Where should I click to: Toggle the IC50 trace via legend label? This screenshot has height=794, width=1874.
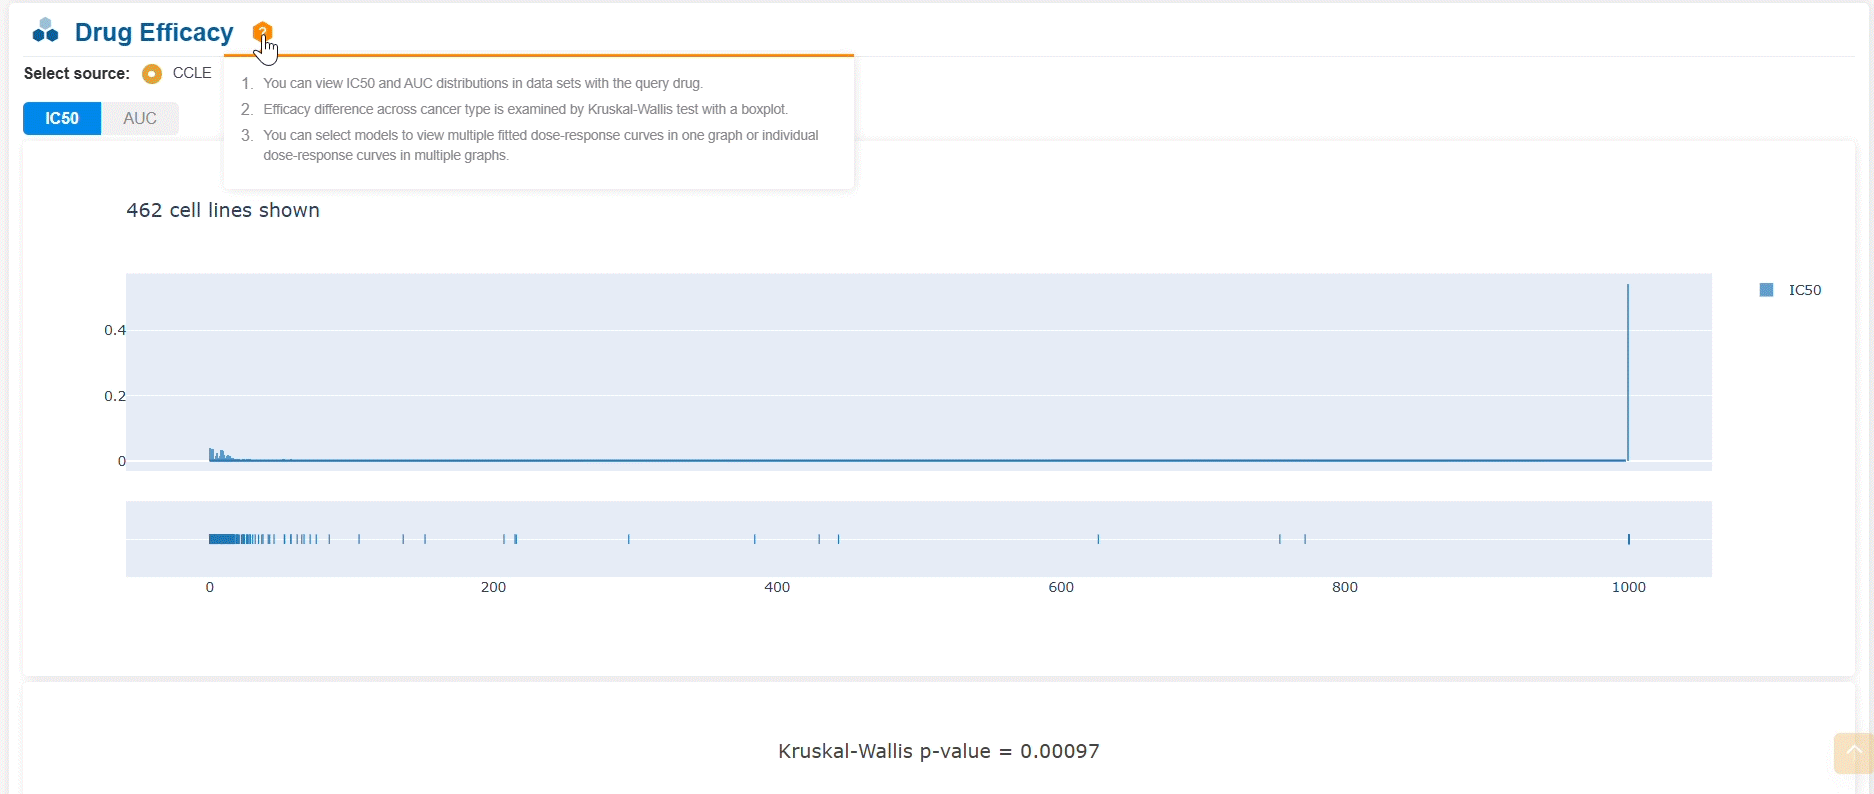(x=1804, y=290)
